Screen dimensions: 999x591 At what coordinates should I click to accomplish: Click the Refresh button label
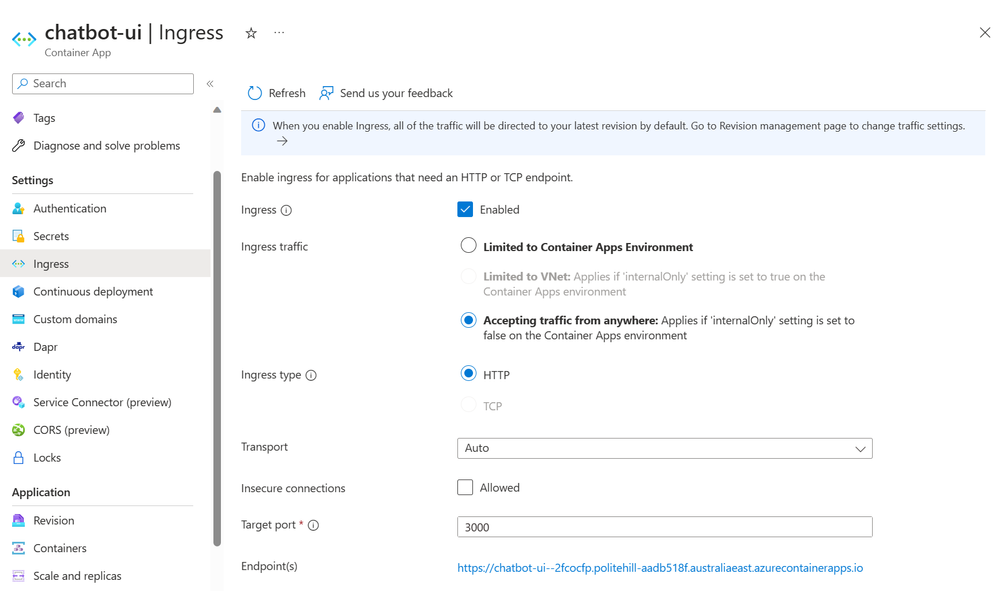coord(287,93)
